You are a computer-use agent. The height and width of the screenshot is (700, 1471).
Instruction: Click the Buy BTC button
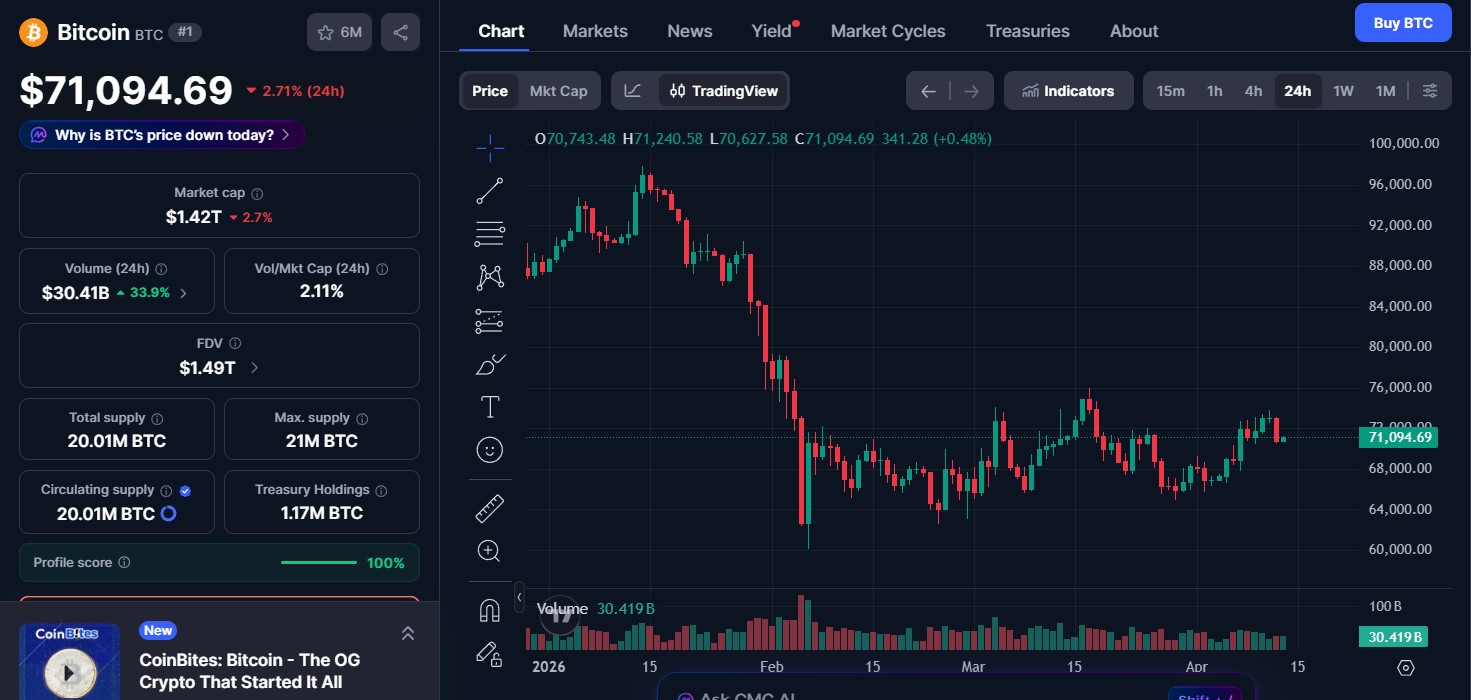[1403, 22]
